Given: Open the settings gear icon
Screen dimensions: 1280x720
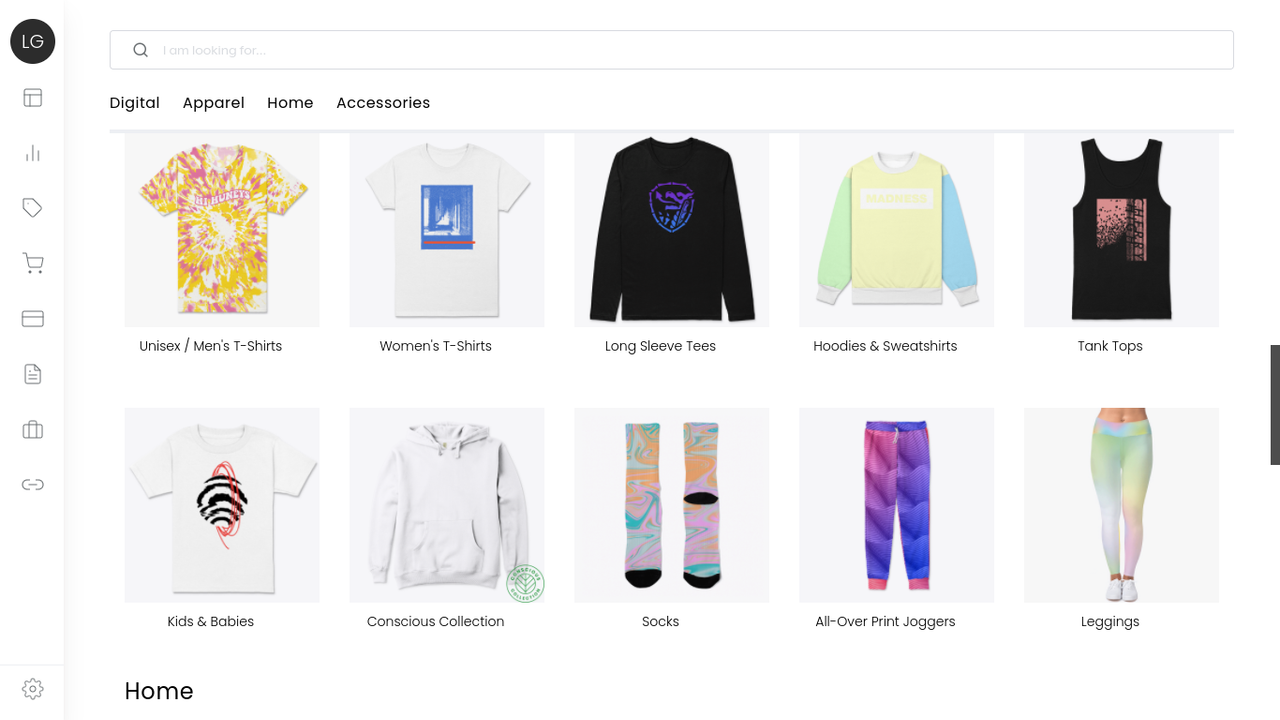Looking at the screenshot, I should [x=32, y=689].
